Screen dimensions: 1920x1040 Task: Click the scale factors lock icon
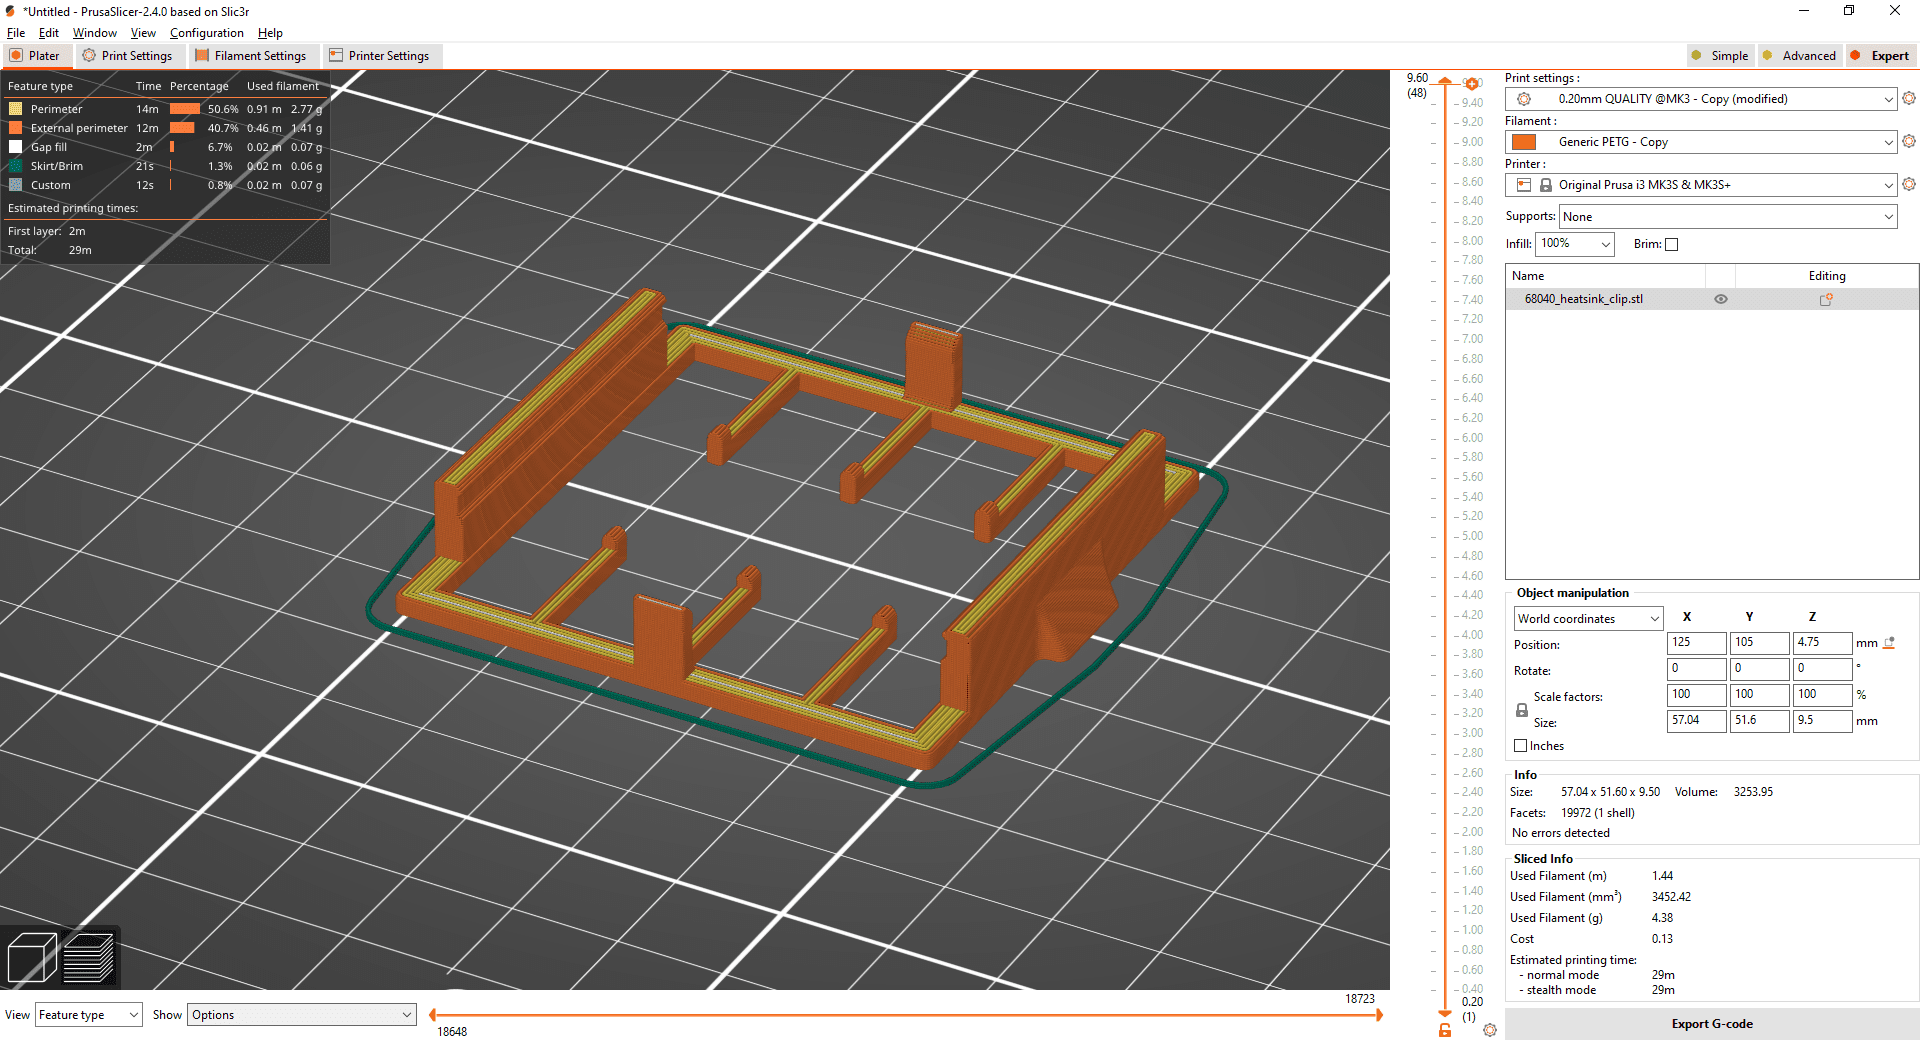click(x=1522, y=710)
